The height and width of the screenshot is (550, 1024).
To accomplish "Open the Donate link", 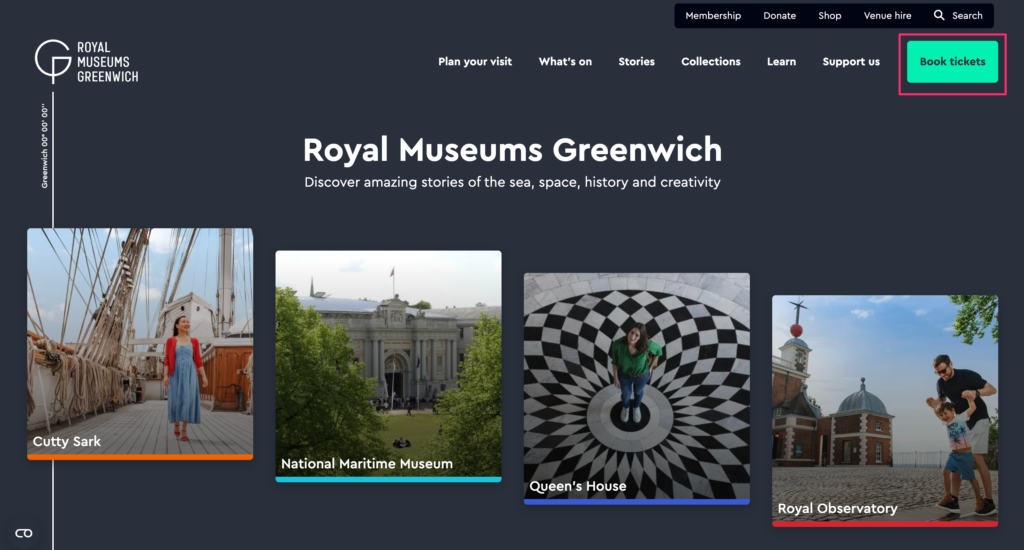I will [779, 16].
